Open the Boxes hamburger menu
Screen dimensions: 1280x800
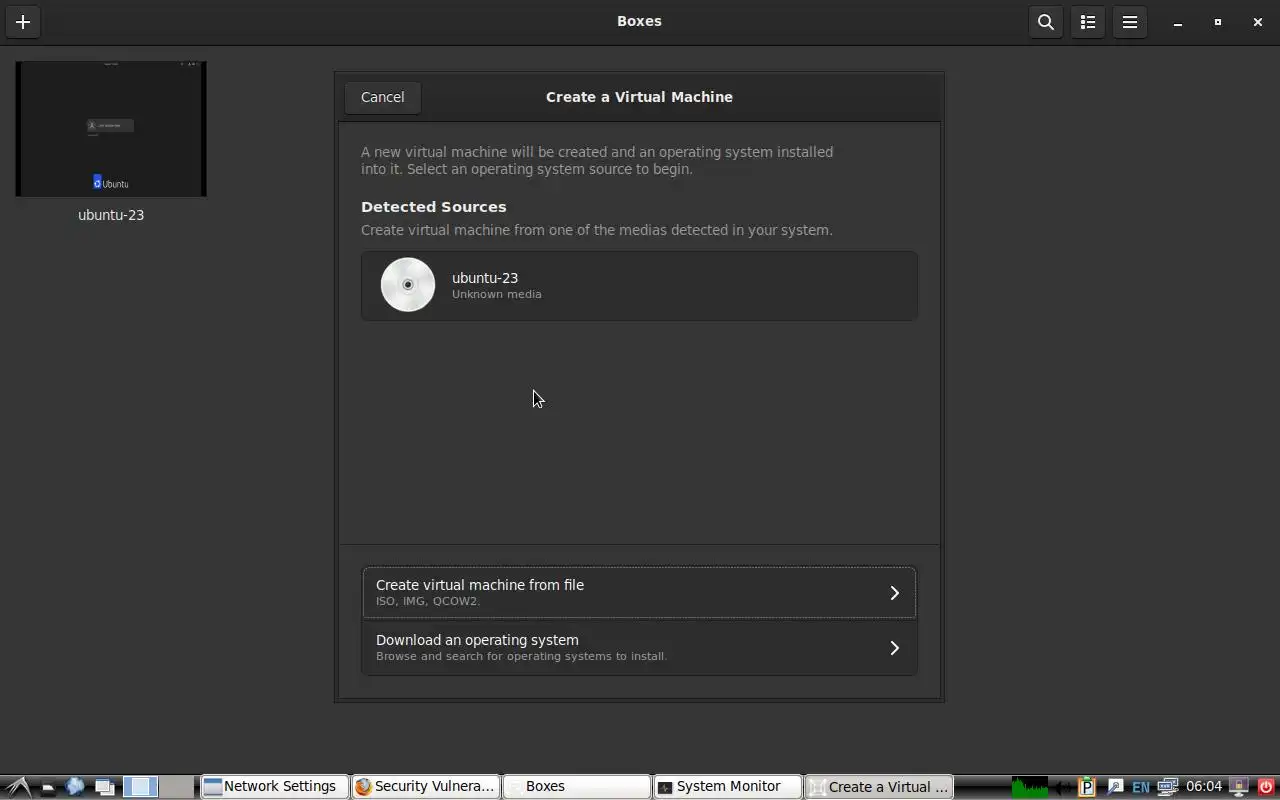(1130, 22)
